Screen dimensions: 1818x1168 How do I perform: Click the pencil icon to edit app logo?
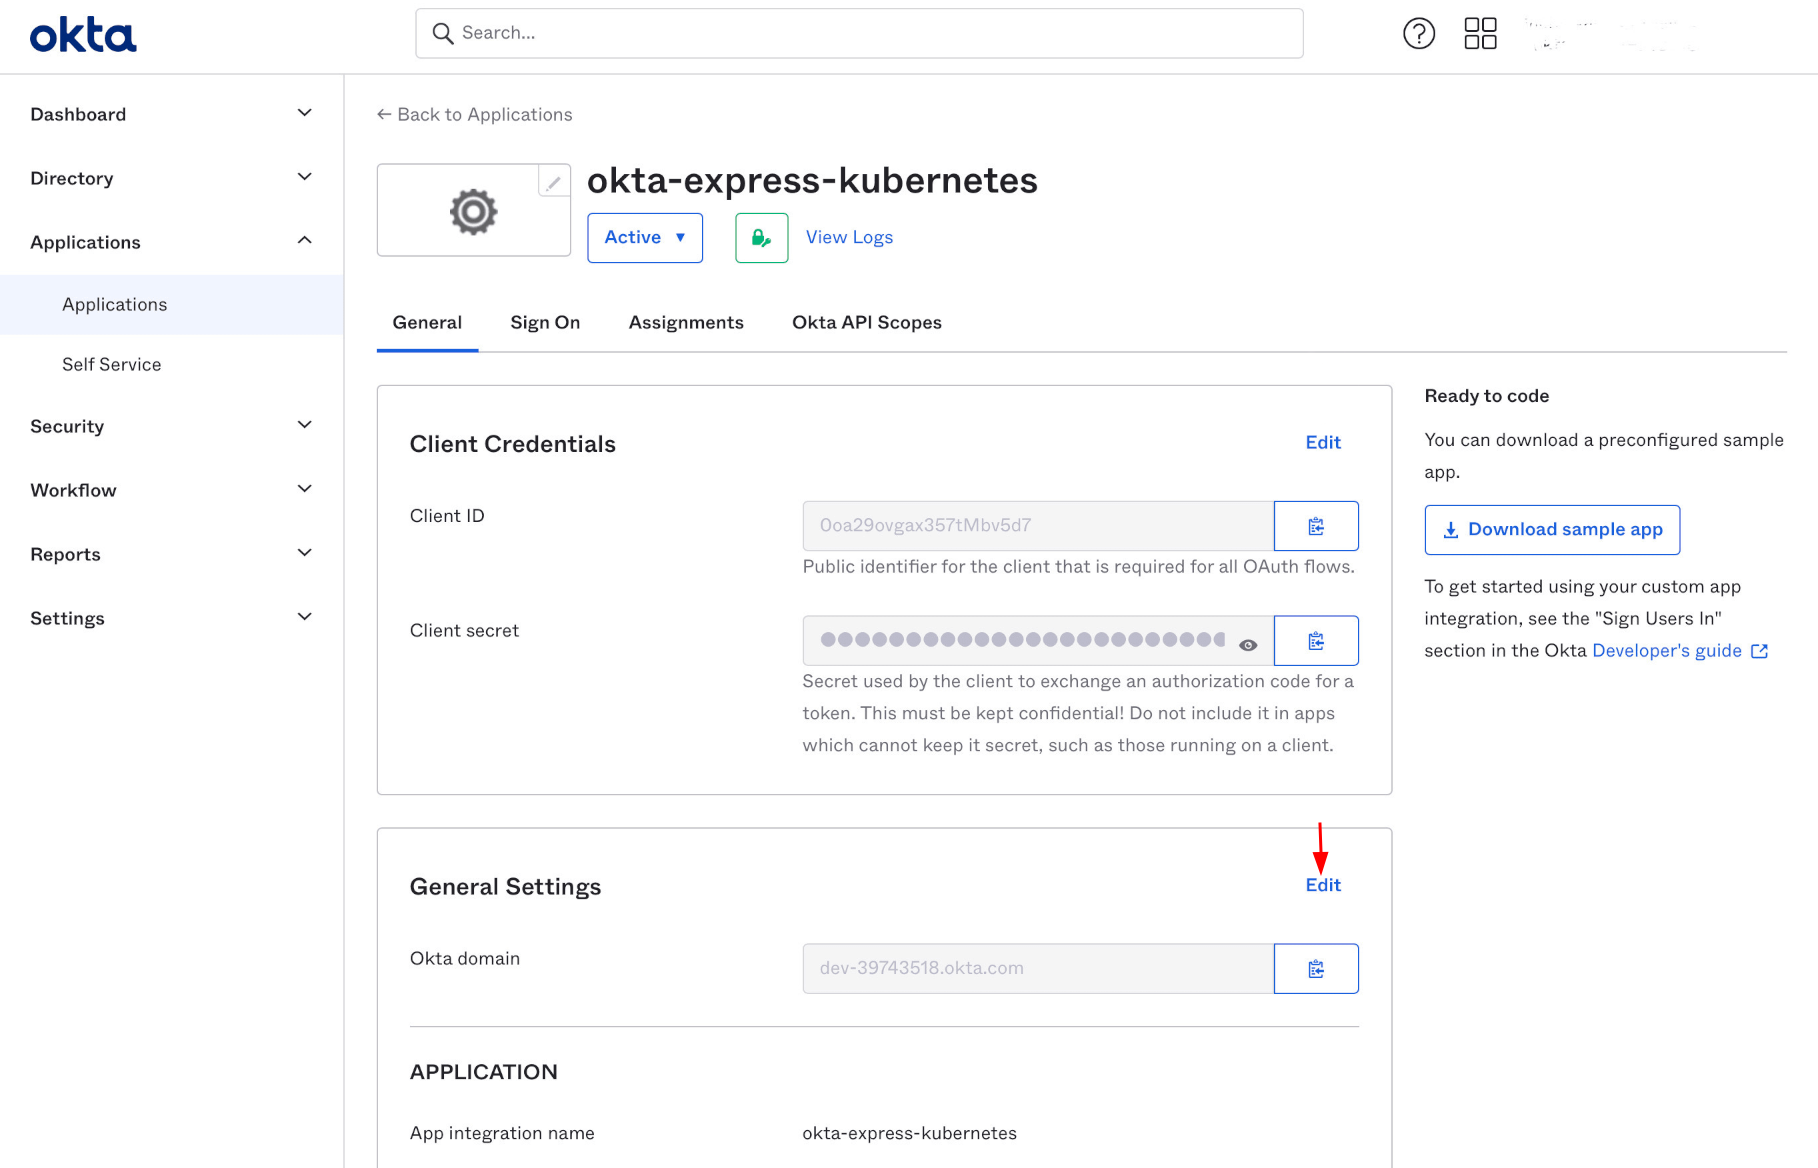pos(553,182)
